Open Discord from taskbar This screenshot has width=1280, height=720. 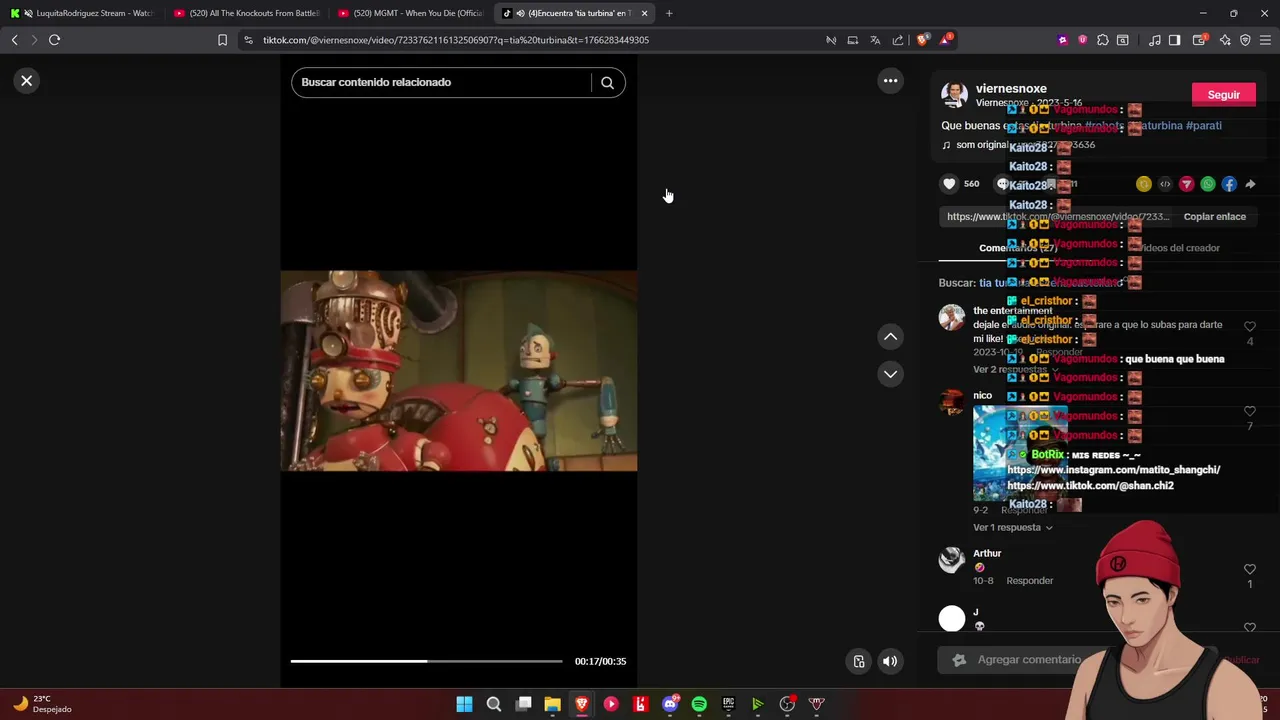point(670,704)
